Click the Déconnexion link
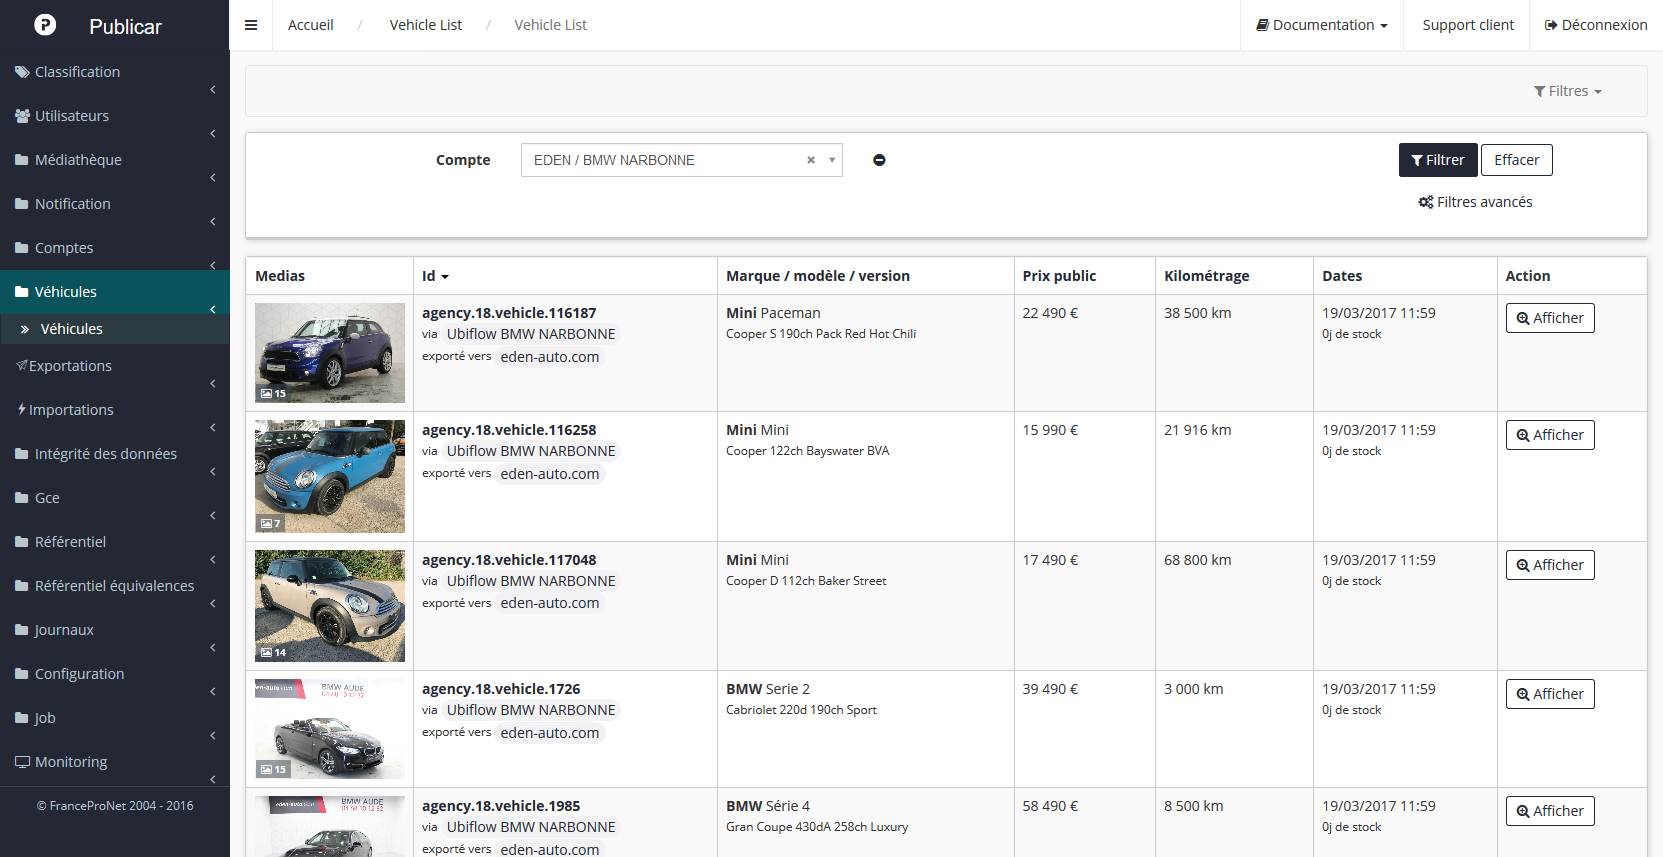 (x=1596, y=25)
